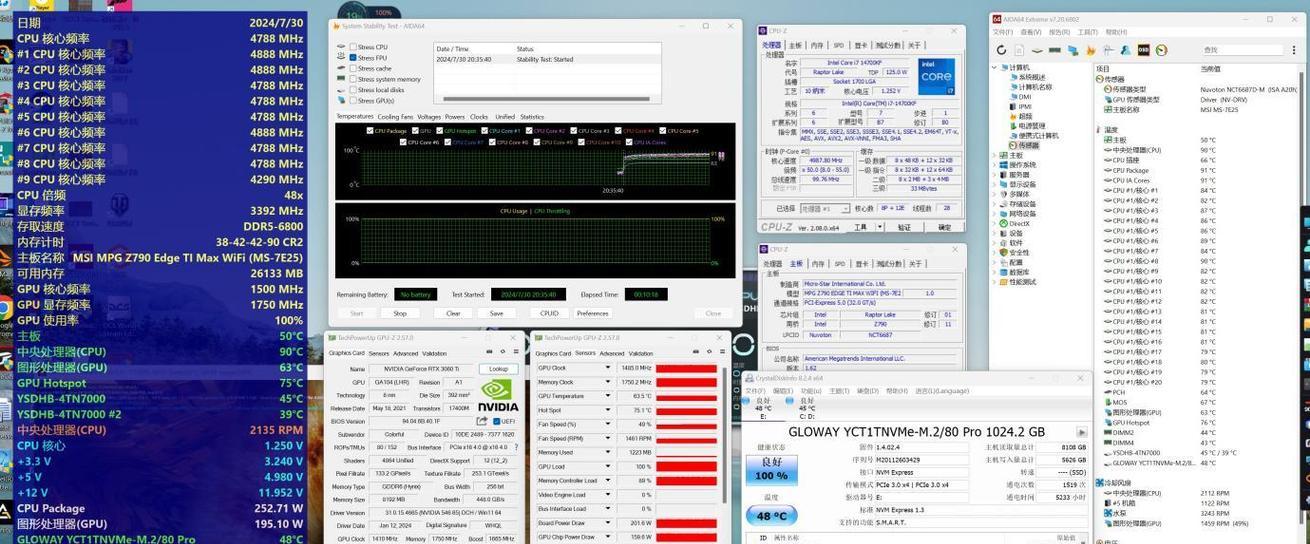Toggle the CPU Core #1 graph checkbox
This screenshot has height=544, width=1310.
(x=485, y=131)
